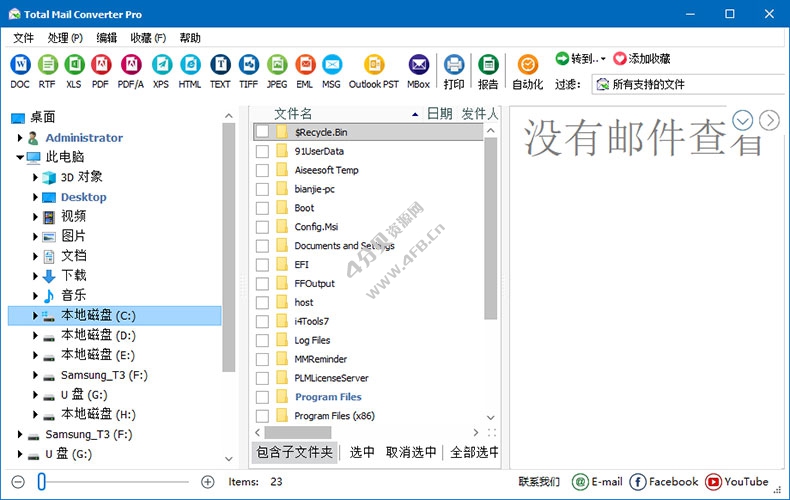Click the PDF conversion icon
Screen dimensions: 790x500
(101, 65)
